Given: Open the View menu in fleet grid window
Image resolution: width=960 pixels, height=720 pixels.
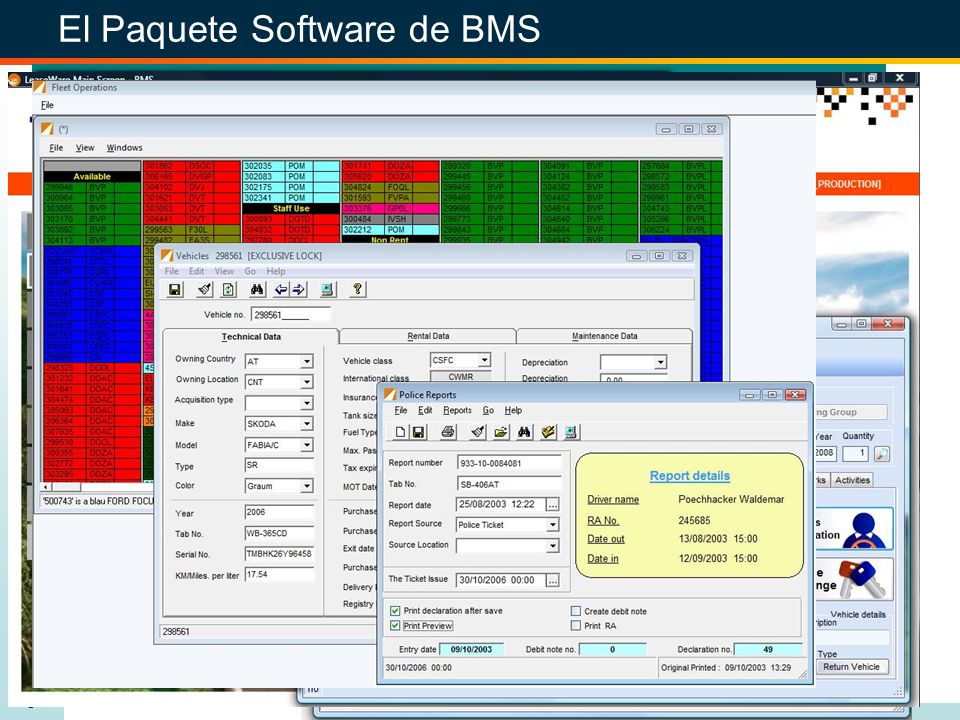Looking at the screenshot, I should coord(85,148).
